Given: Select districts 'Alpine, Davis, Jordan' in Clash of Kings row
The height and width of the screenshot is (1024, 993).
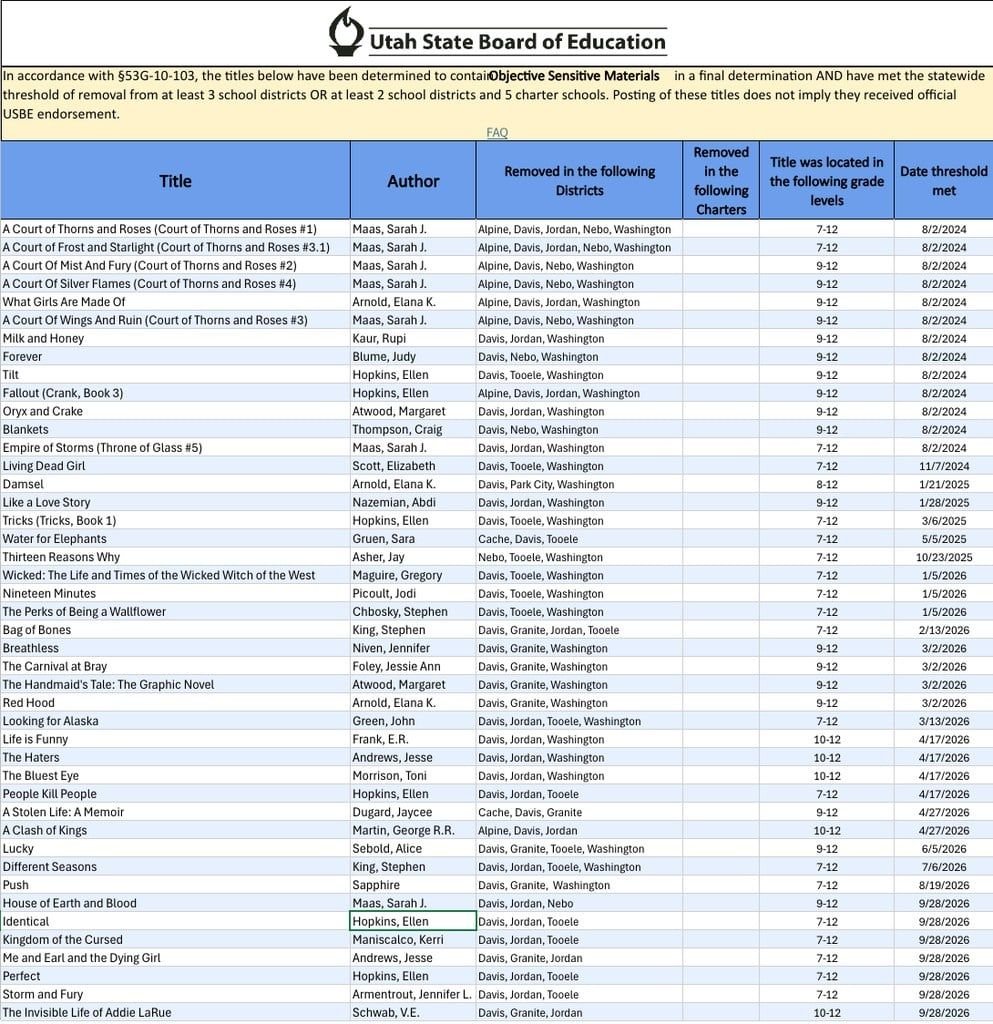Looking at the screenshot, I should 579,831.
